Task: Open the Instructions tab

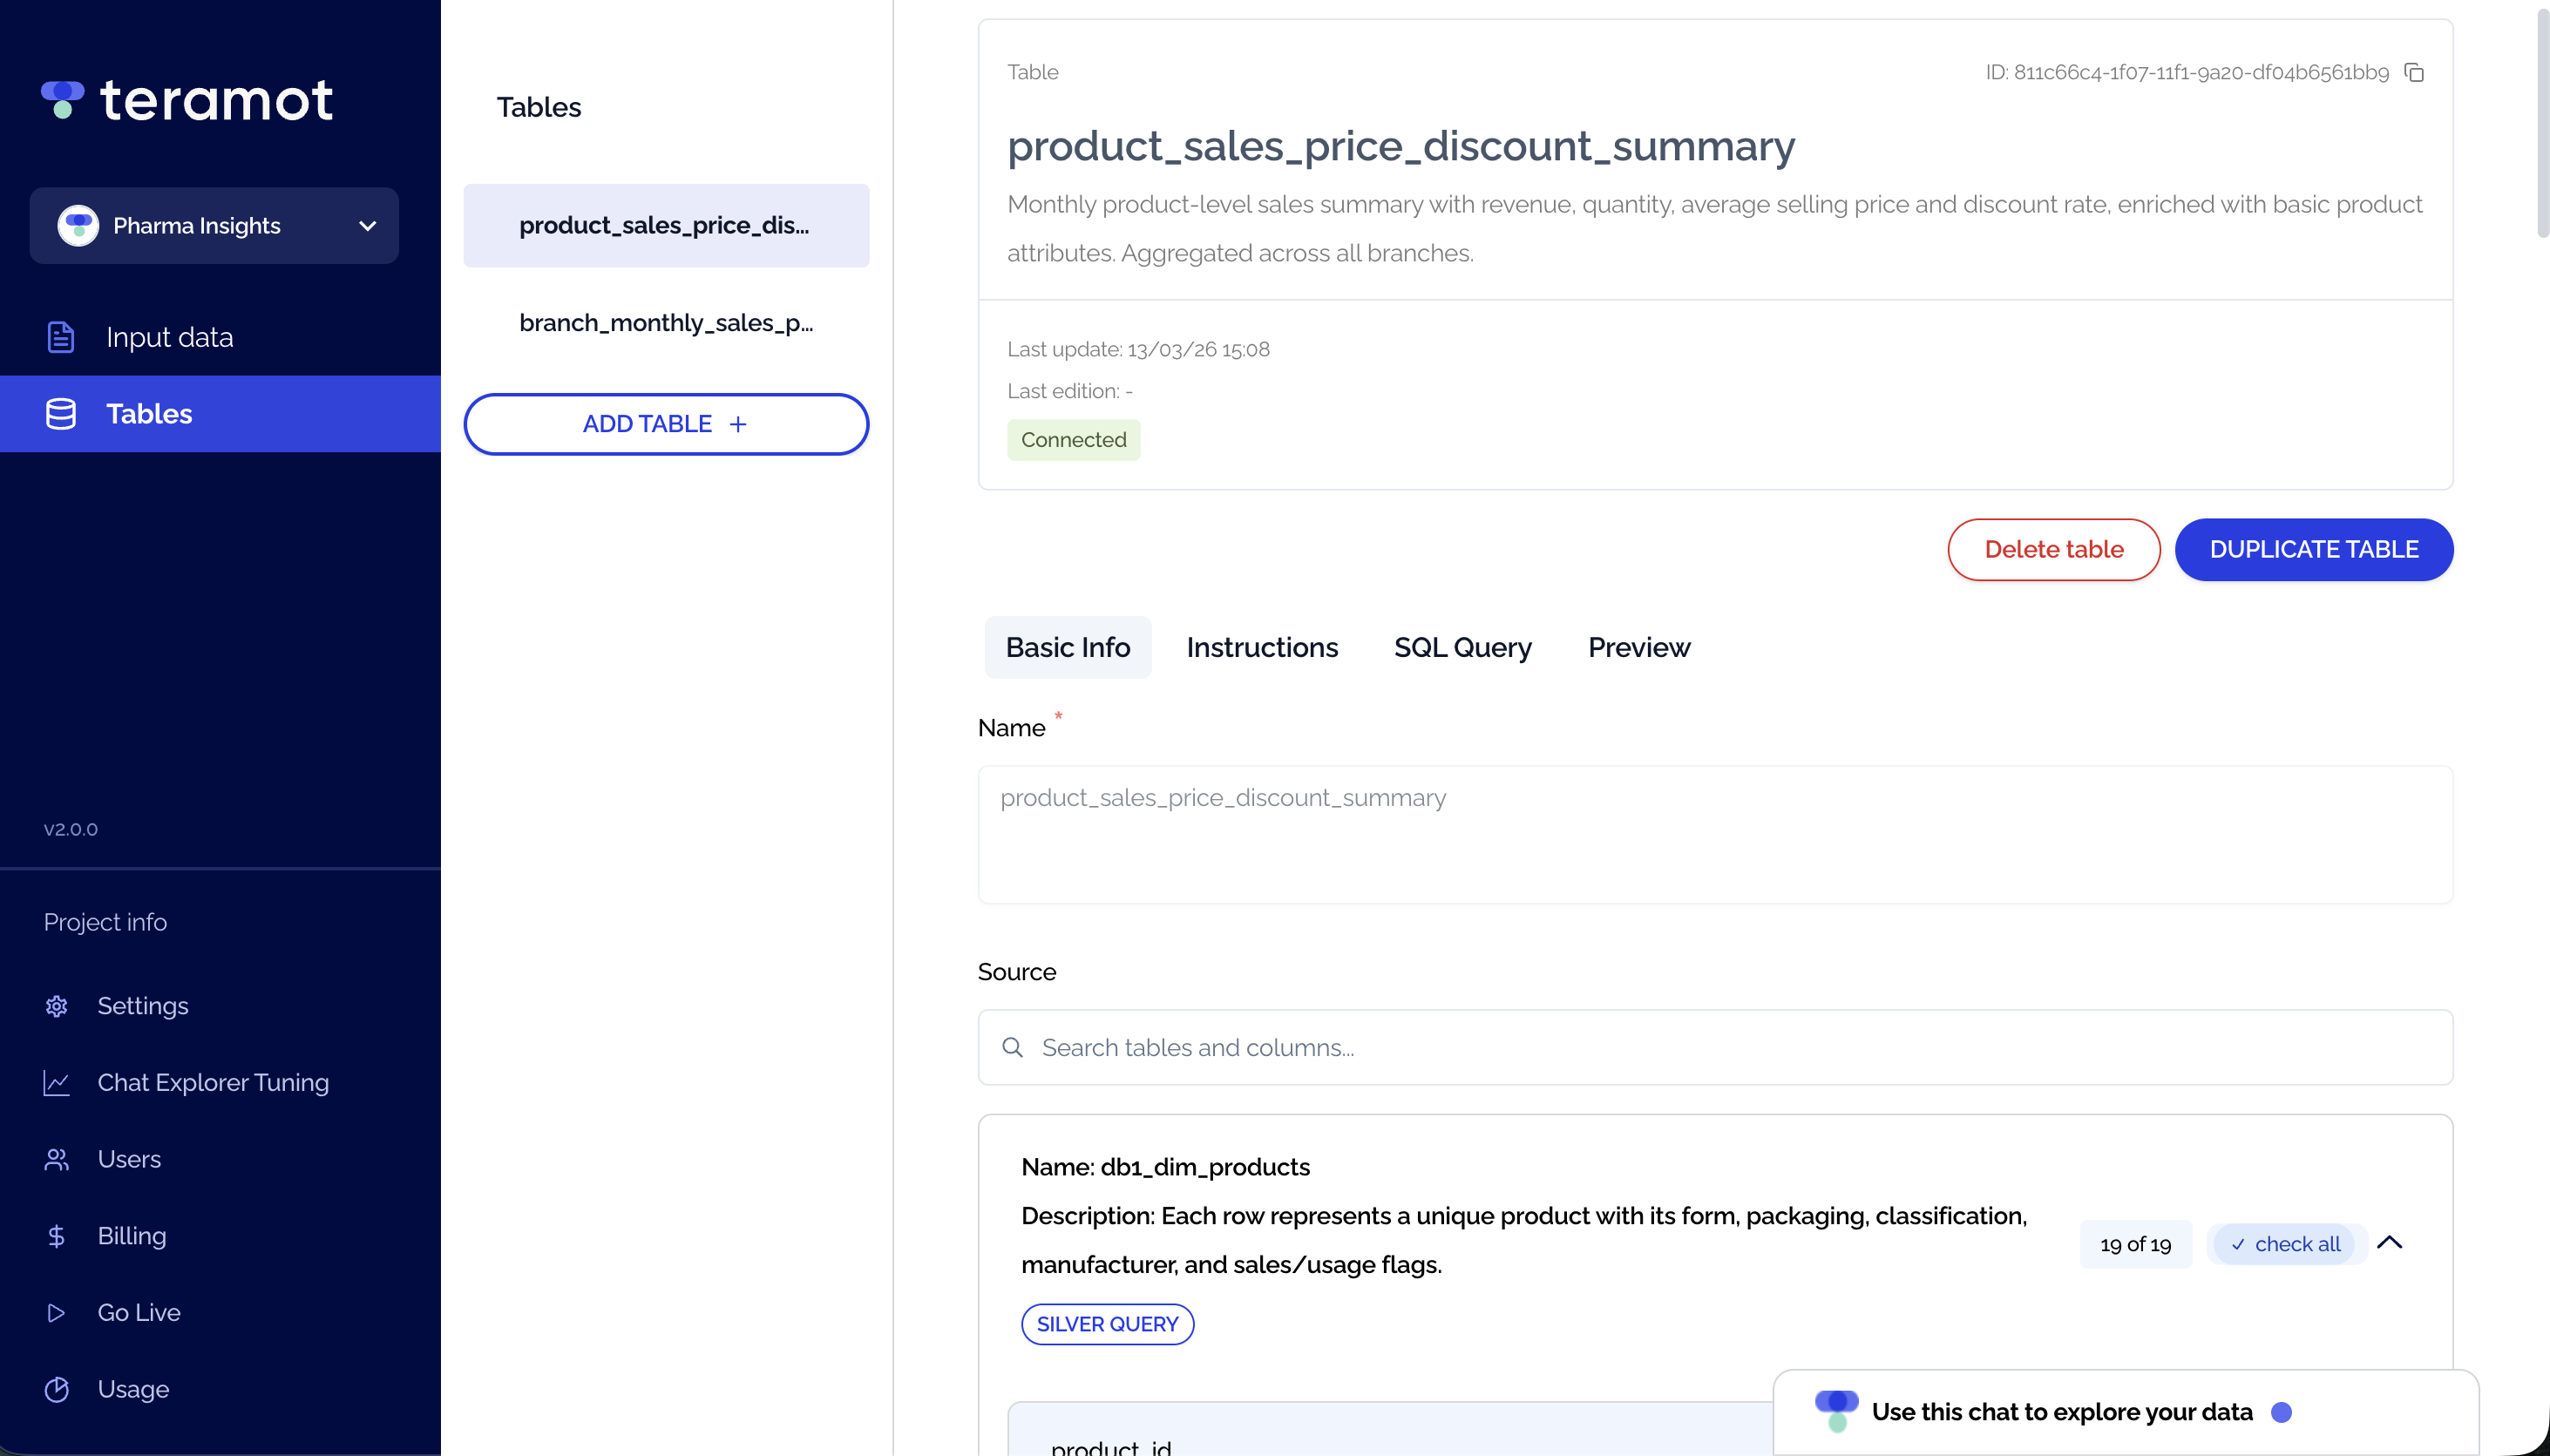Action: pos(1261,647)
